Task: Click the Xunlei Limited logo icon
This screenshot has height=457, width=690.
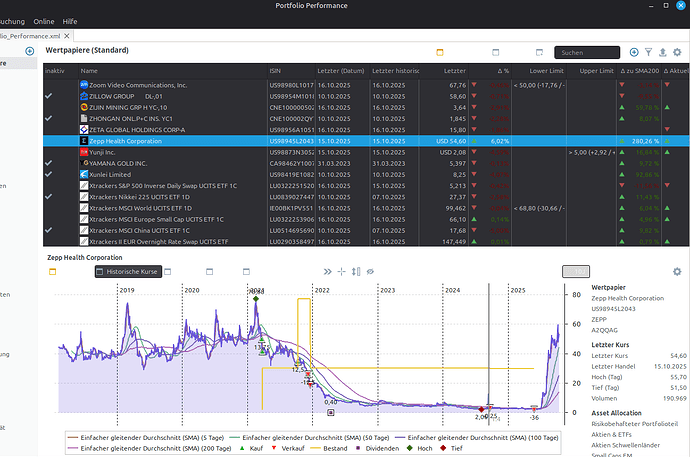Action: tap(84, 174)
